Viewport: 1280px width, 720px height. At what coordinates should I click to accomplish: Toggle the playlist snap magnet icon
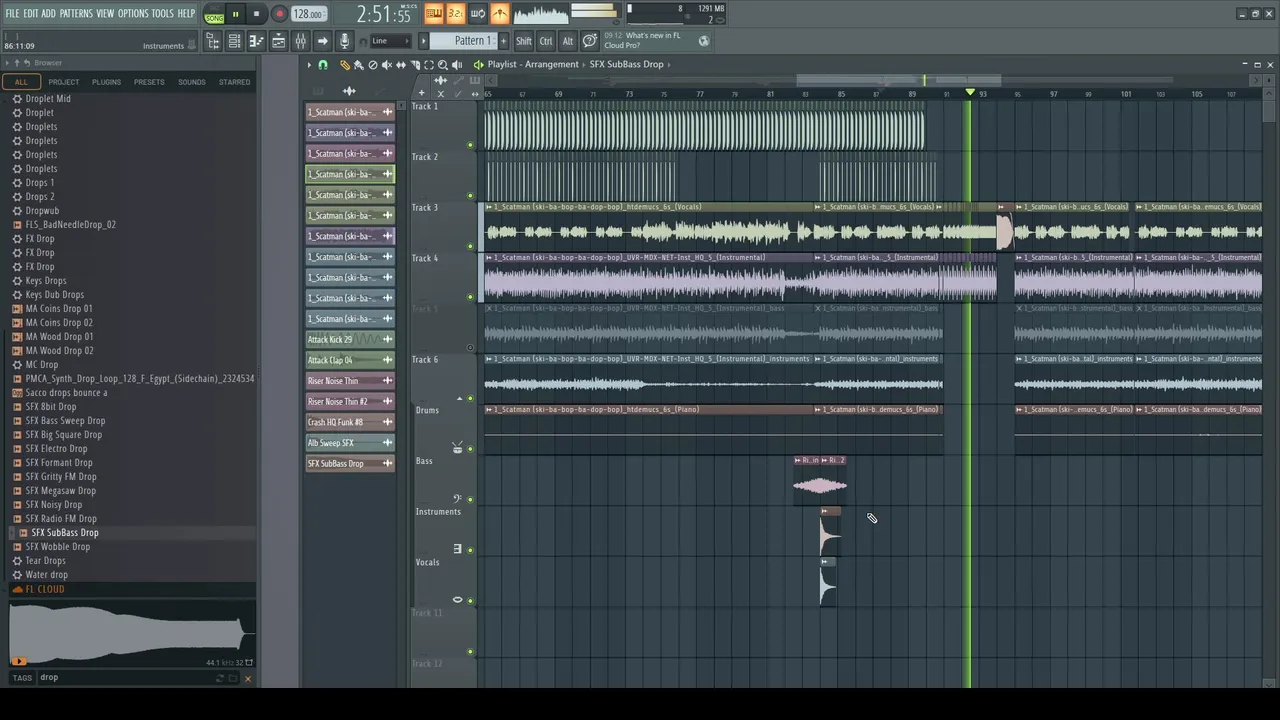(x=323, y=64)
